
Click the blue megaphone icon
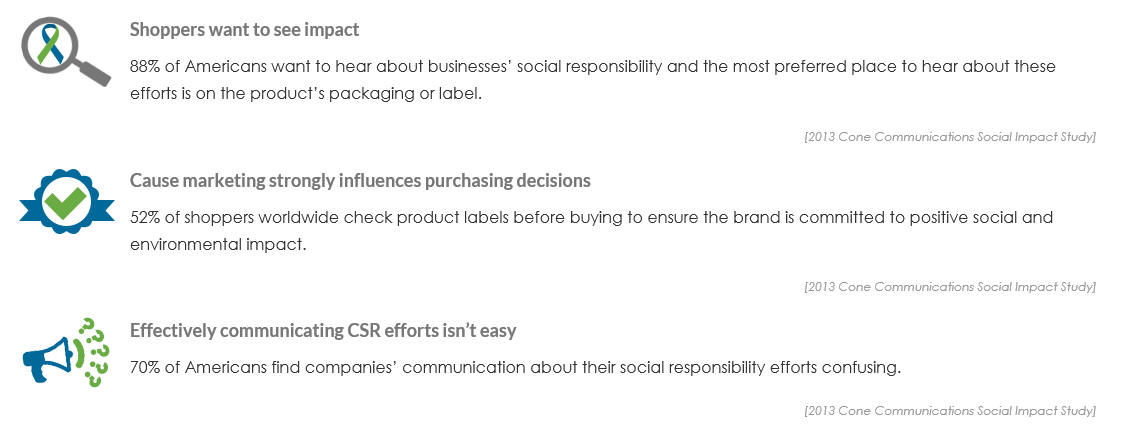tap(49, 357)
